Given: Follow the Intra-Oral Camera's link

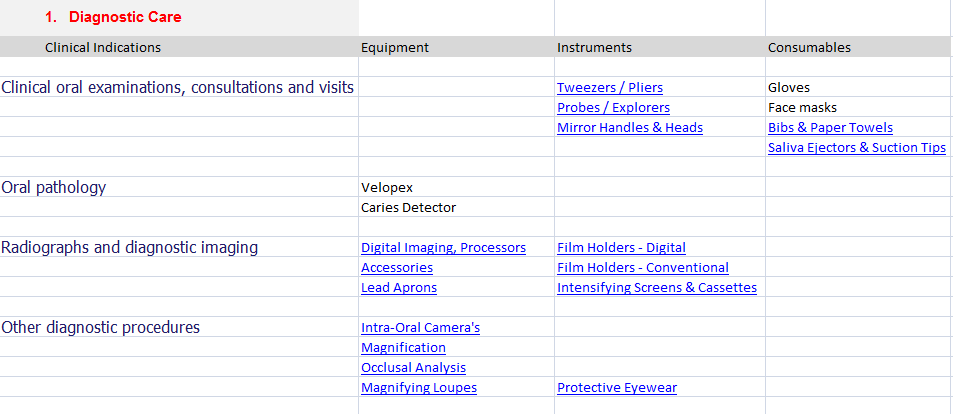Looking at the screenshot, I should (x=421, y=328).
